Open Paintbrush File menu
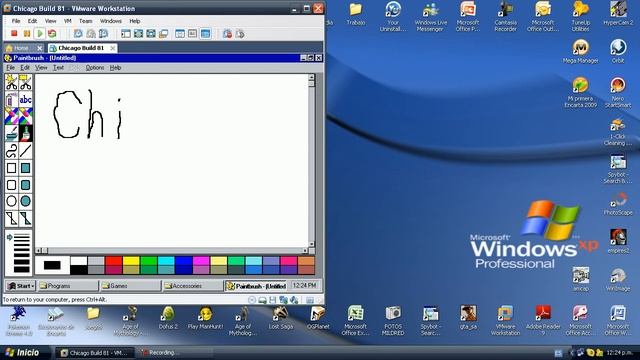The width and height of the screenshot is (640, 360). (11, 68)
